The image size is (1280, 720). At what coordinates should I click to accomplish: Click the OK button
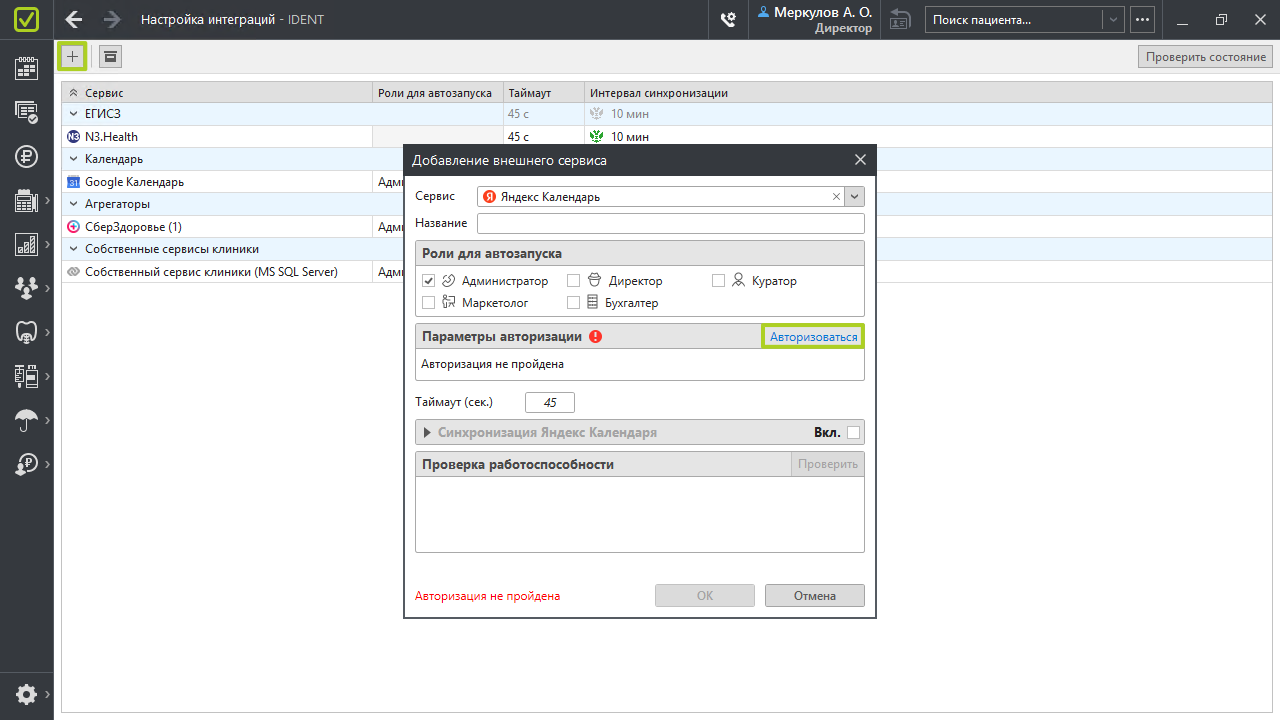click(x=705, y=596)
